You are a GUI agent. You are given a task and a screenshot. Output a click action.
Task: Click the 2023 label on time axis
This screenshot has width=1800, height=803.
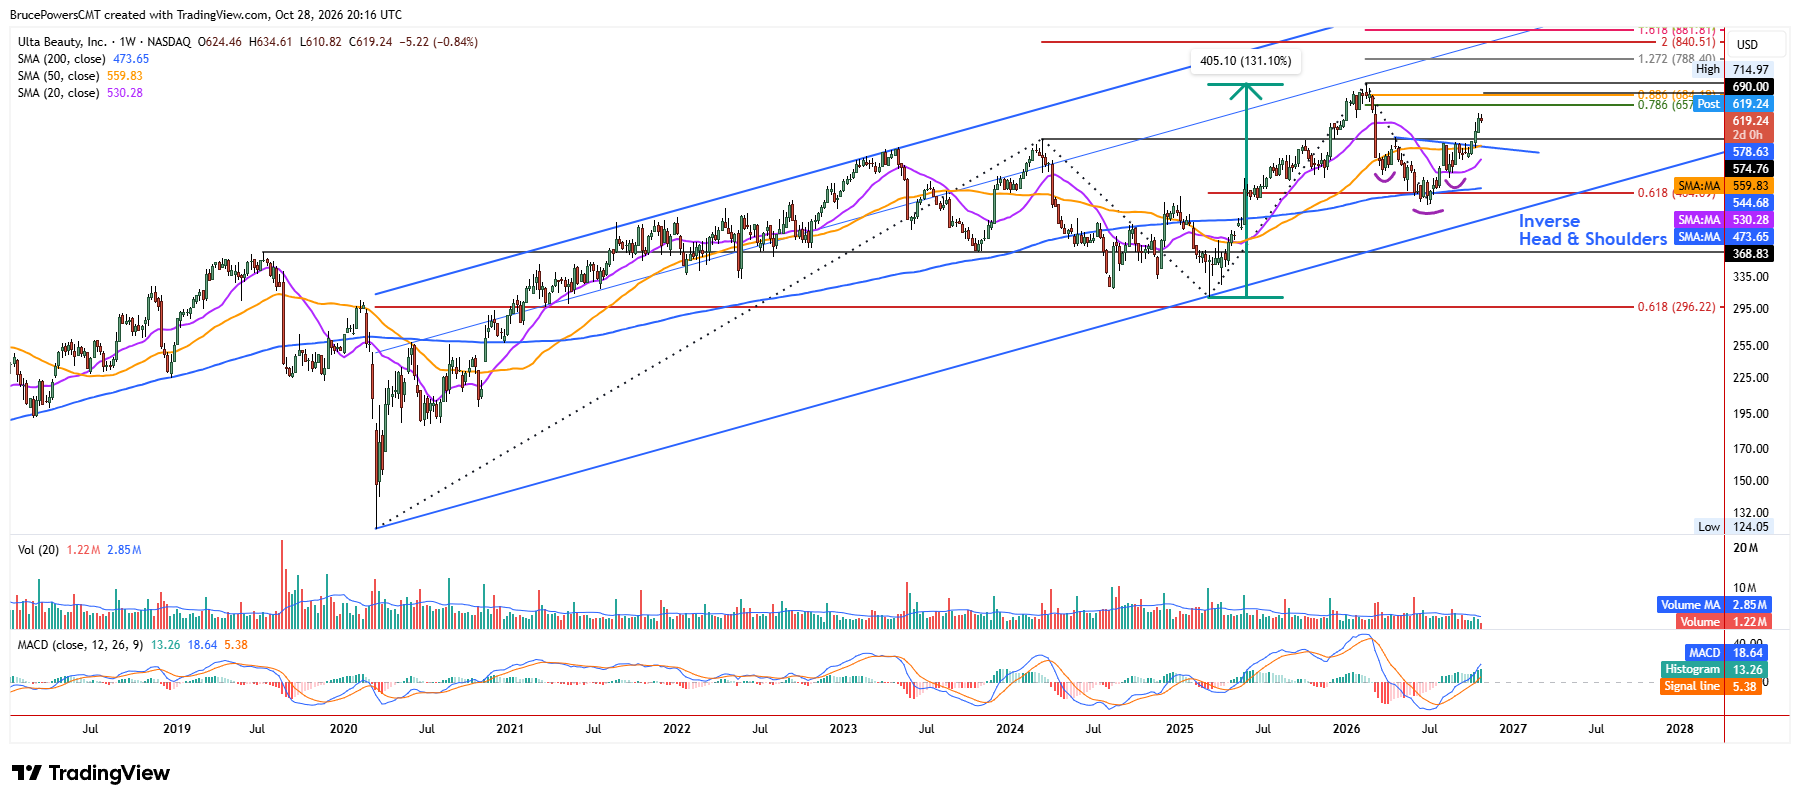point(843,729)
